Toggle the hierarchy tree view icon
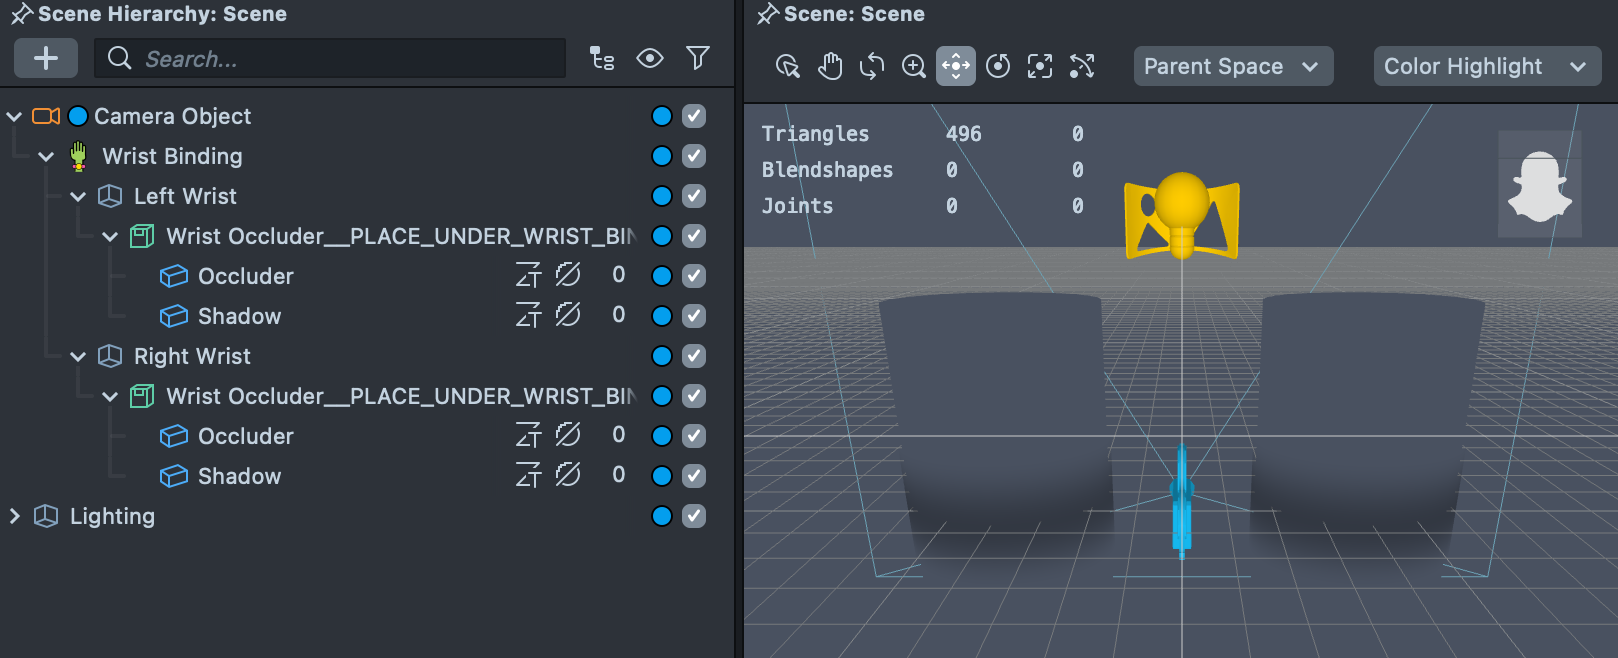Image resolution: width=1618 pixels, height=658 pixels. pos(602,59)
